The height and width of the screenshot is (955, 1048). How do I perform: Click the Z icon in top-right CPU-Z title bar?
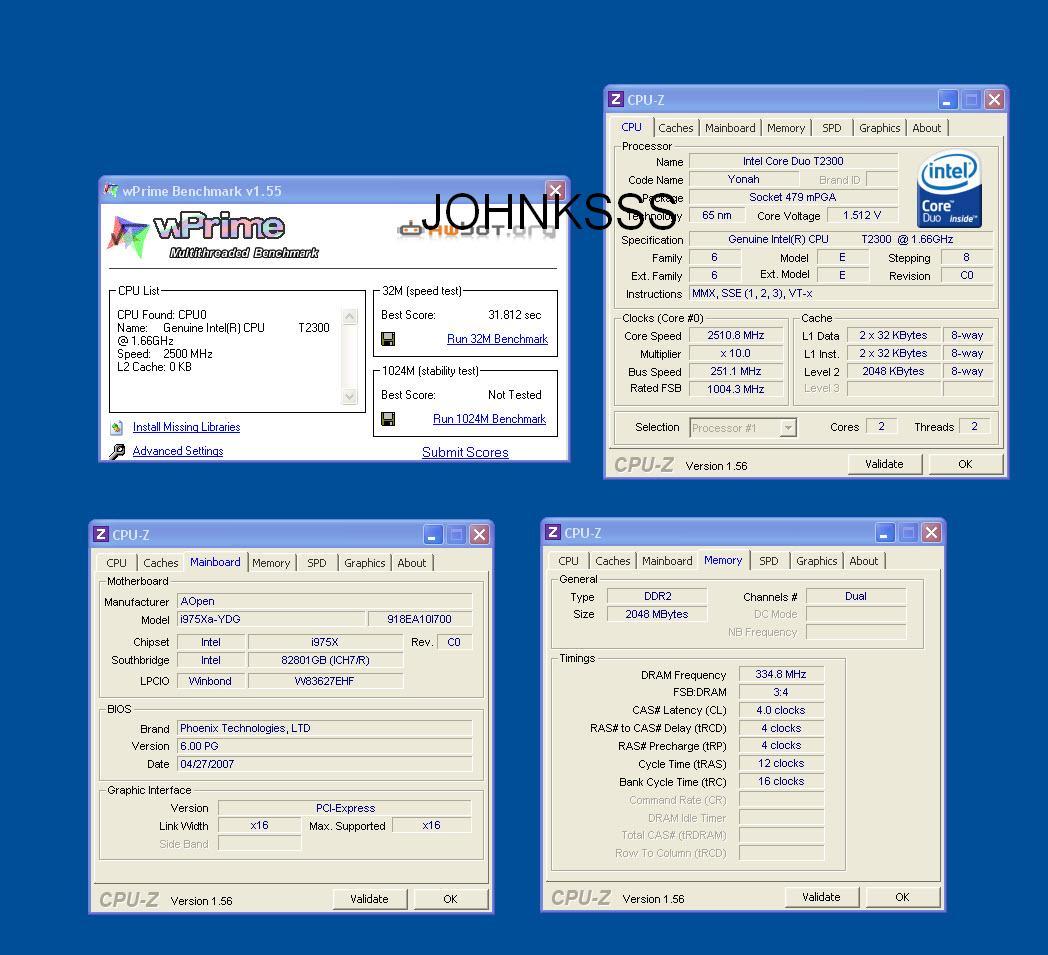click(616, 100)
